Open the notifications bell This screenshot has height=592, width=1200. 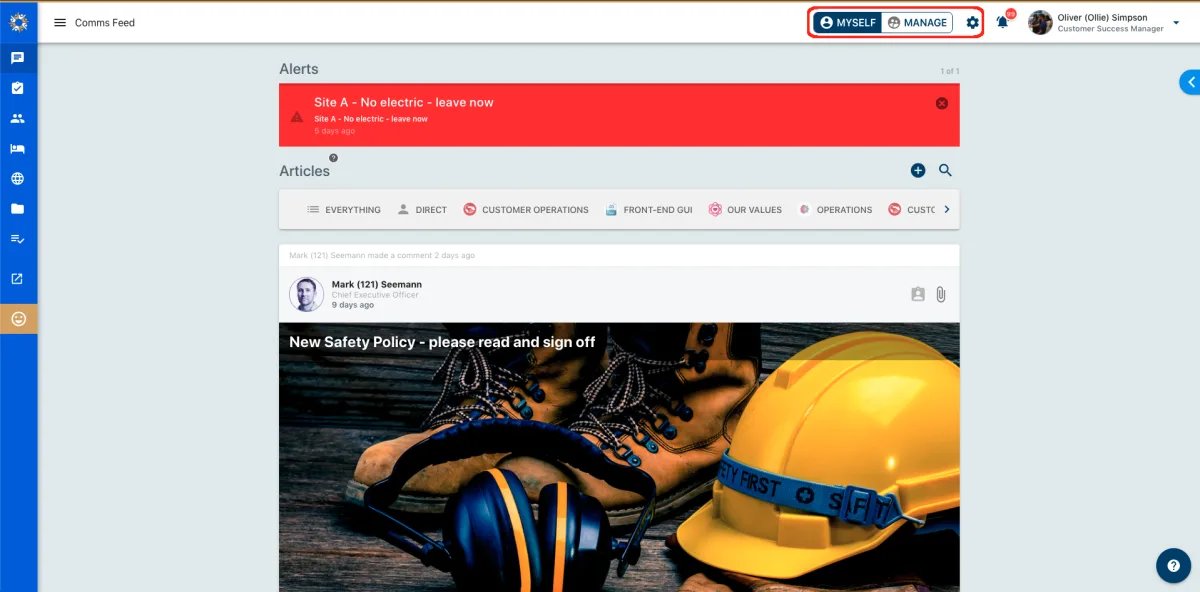tap(1003, 22)
